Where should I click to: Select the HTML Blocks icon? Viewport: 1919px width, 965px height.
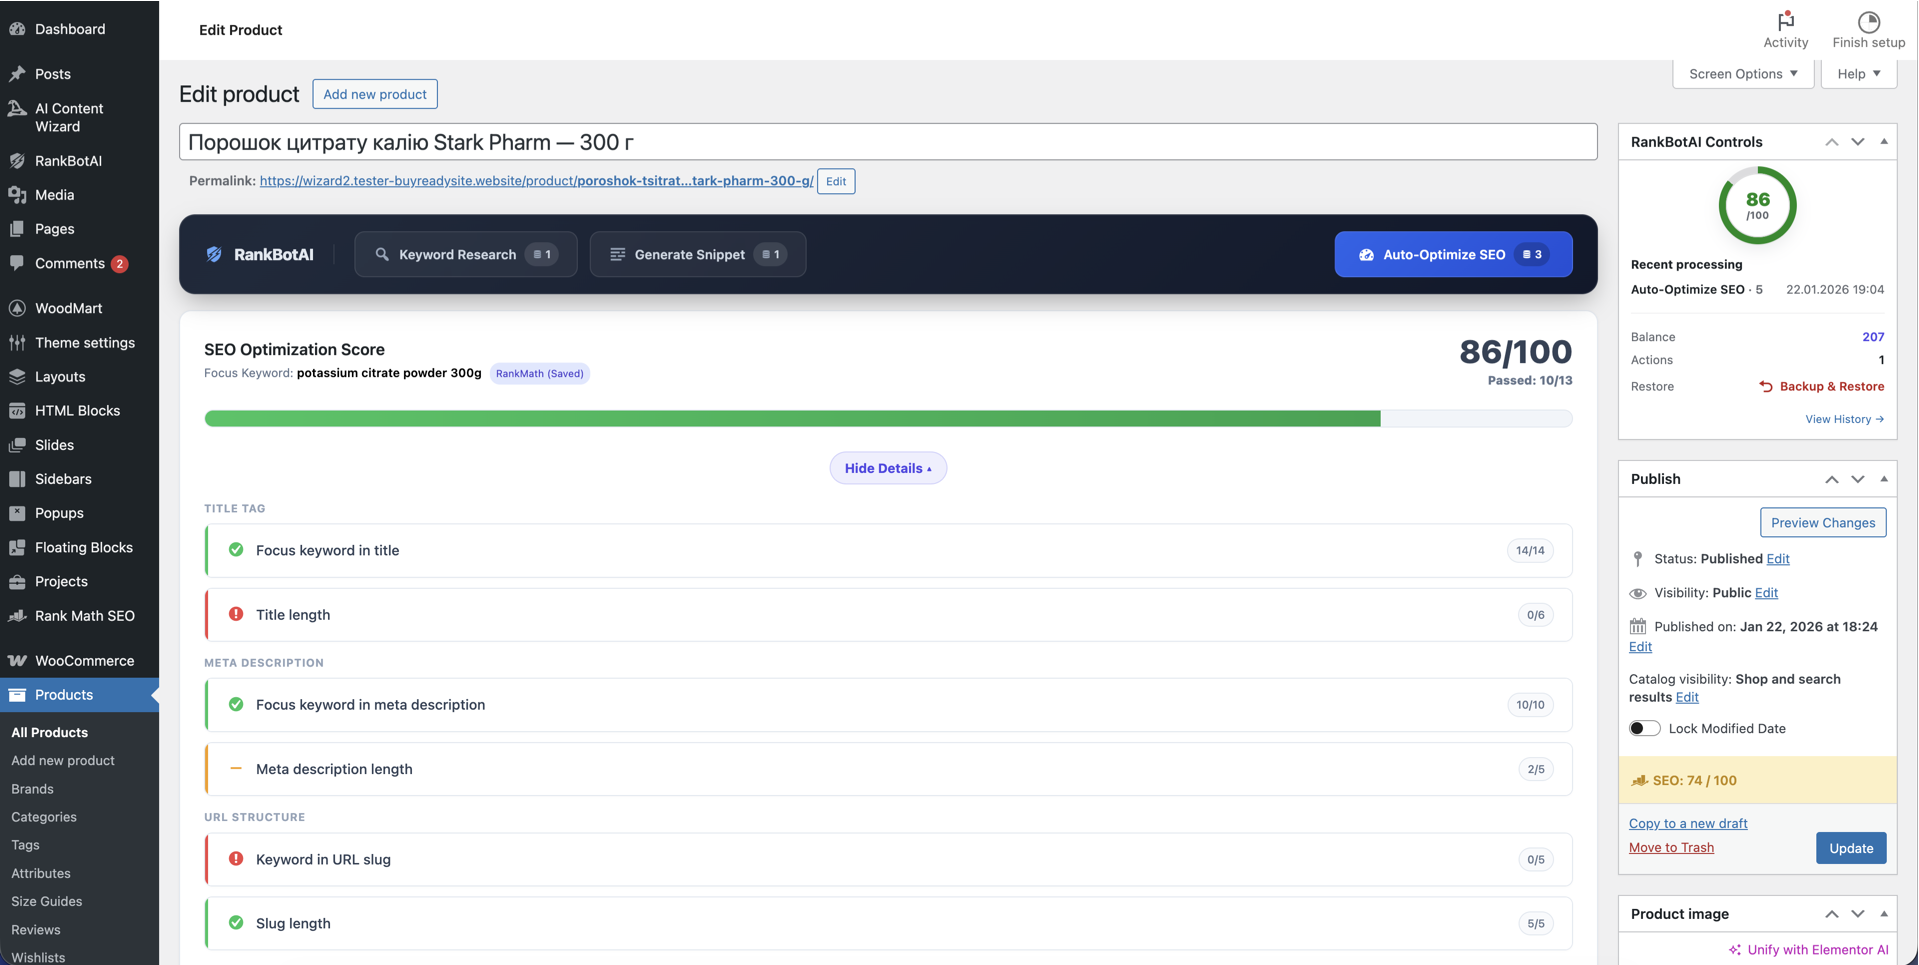tap(18, 410)
